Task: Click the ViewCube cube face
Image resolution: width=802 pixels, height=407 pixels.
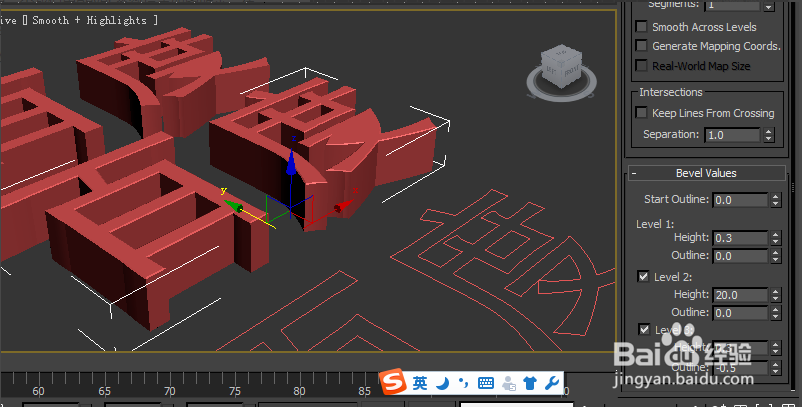Action: [x=561, y=67]
